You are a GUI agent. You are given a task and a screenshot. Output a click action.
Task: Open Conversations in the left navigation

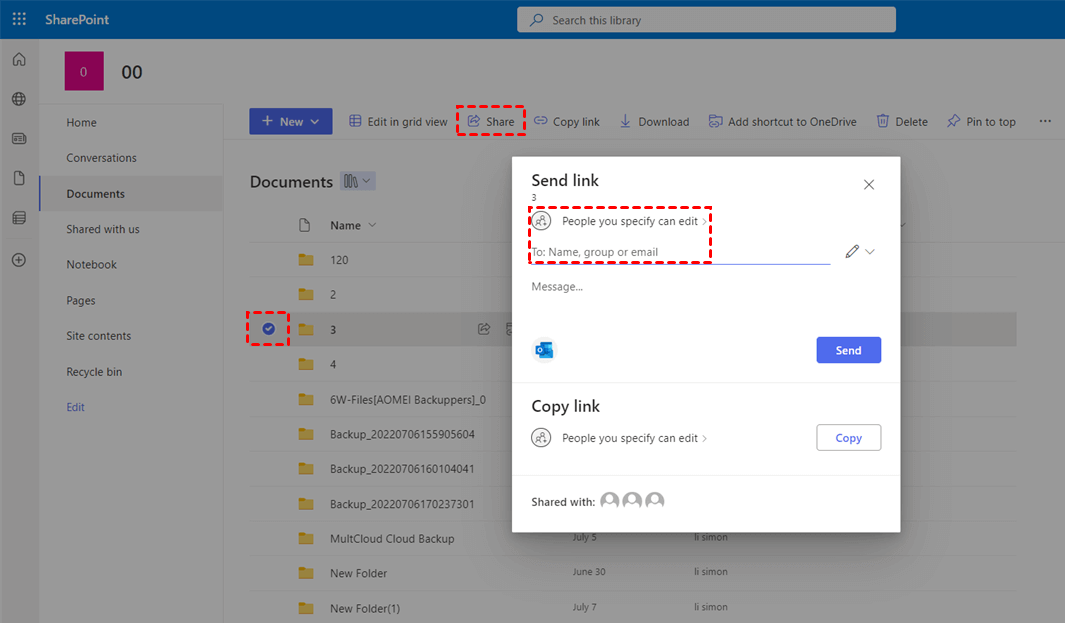click(101, 158)
